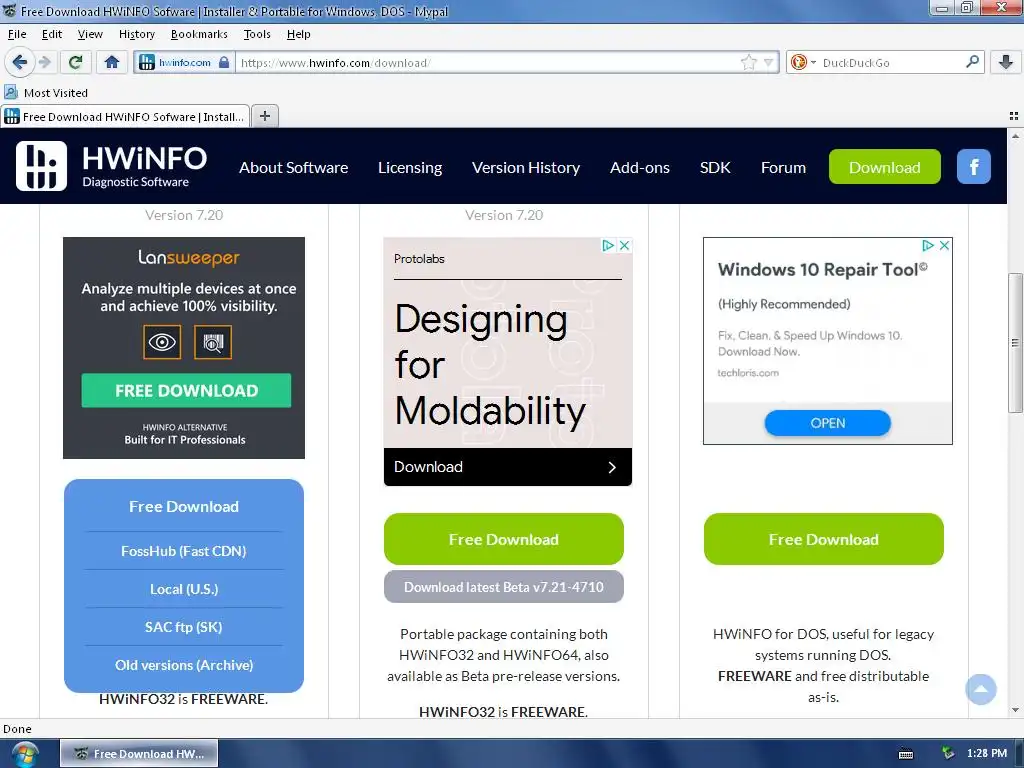Image resolution: width=1024 pixels, height=768 pixels.
Task: Select the Free Download HWiNFO browser tab
Action: [125, 116]
